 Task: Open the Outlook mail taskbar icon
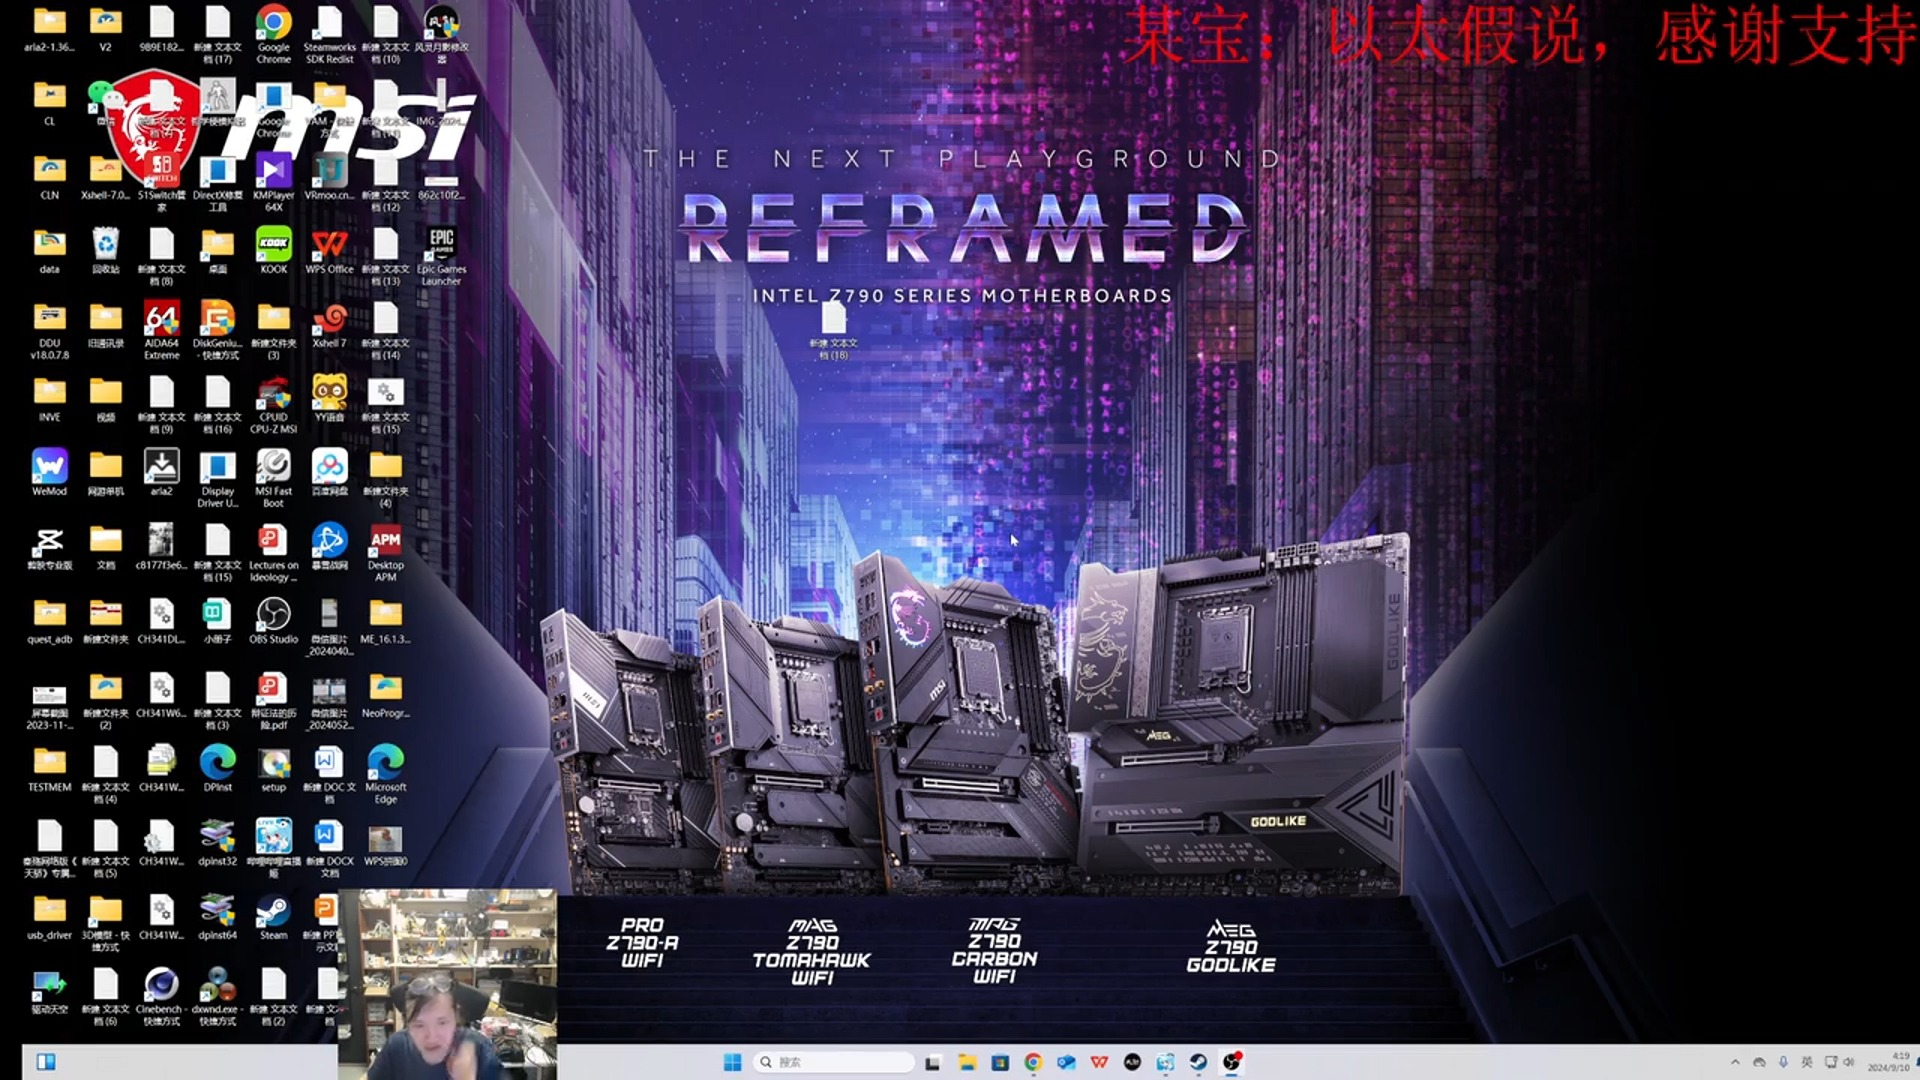pos(1066,1062)
